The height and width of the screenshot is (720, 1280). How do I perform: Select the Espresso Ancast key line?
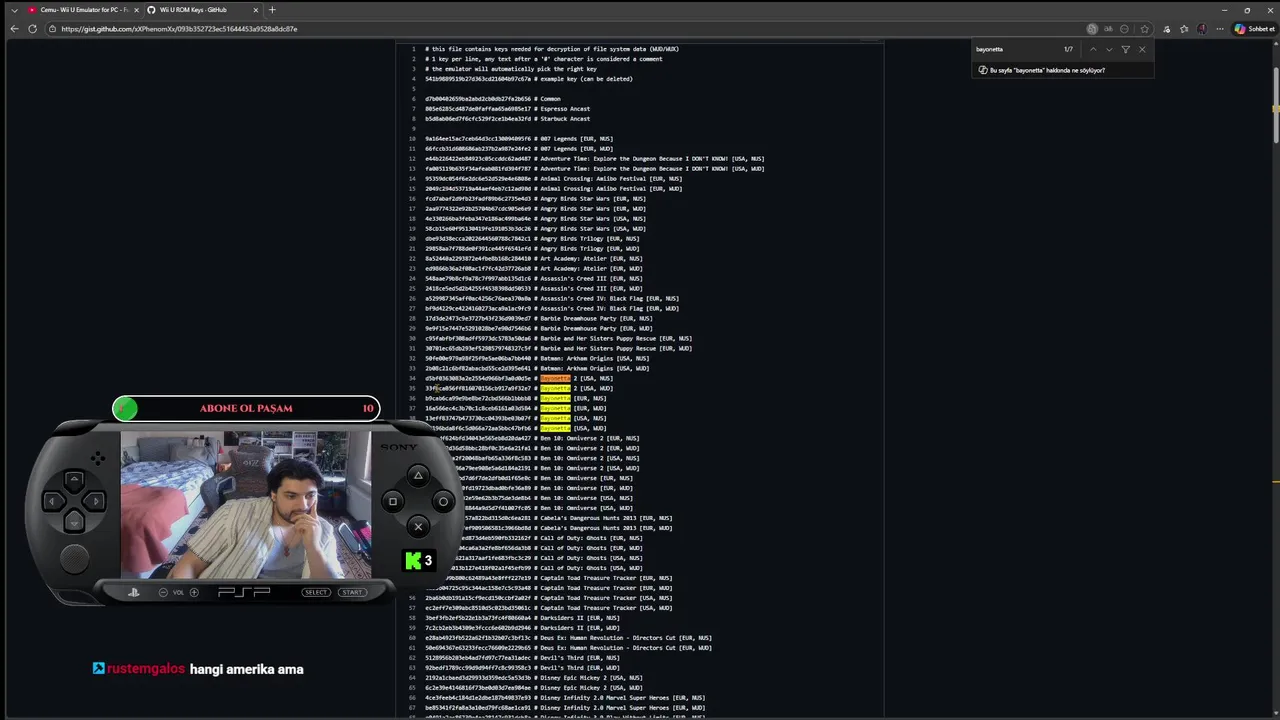pos(507,109)
